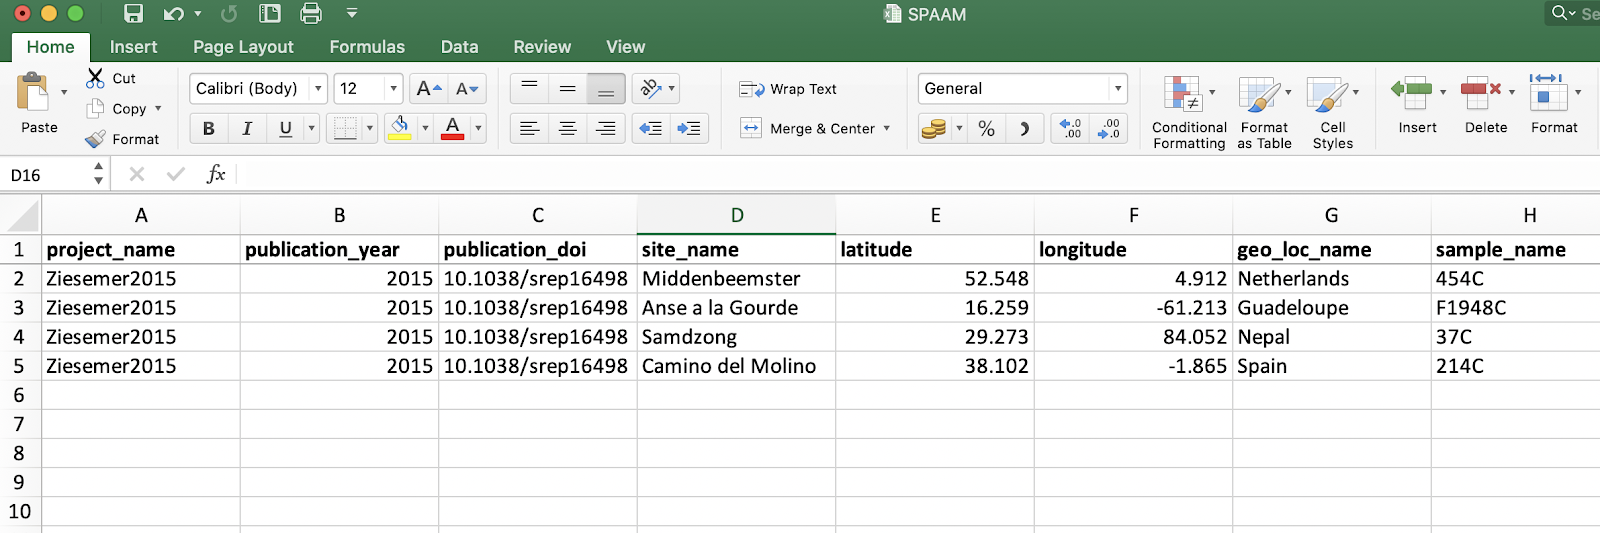
Task: Decrease the indent
Action: [x=651, y=128]
